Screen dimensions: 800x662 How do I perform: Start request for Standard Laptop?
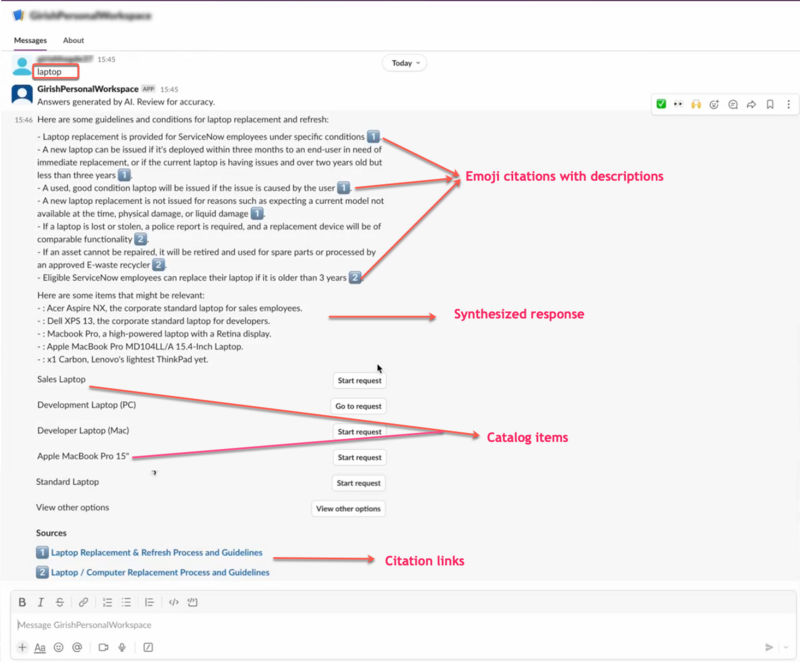click(359, 482)
